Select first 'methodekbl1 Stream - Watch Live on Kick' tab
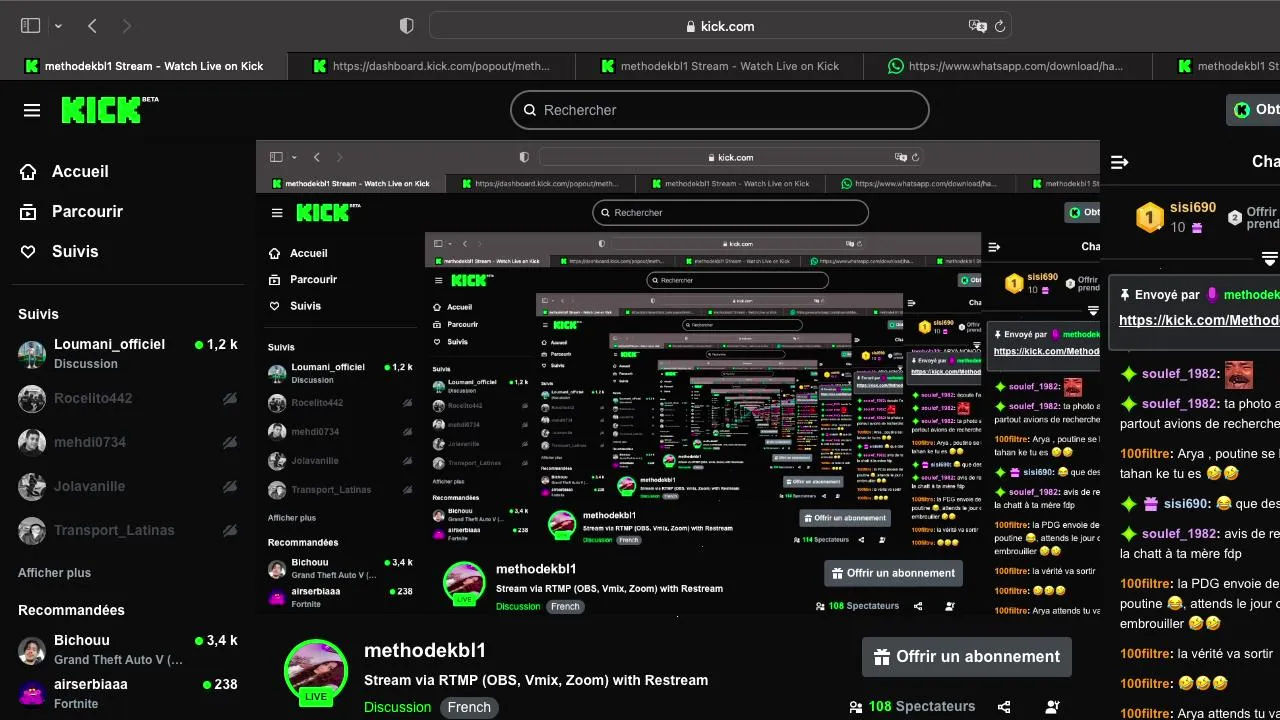This screenshot has width=1280, height=720. click(x=144, y=66)
